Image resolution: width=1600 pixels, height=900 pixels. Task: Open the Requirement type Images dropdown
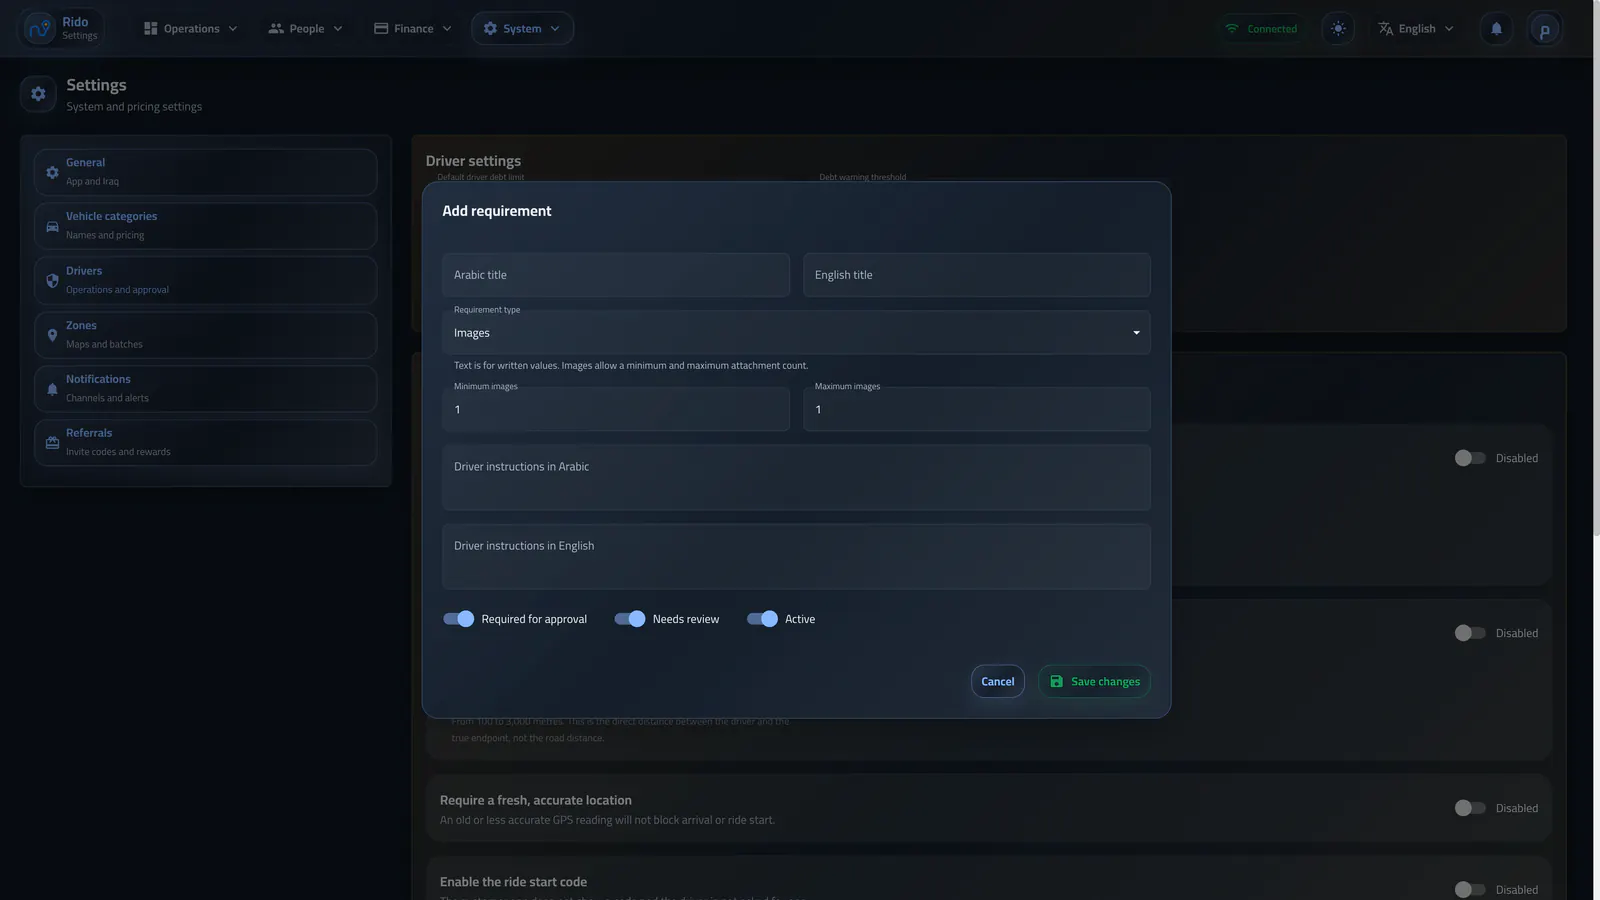(796, 333)
